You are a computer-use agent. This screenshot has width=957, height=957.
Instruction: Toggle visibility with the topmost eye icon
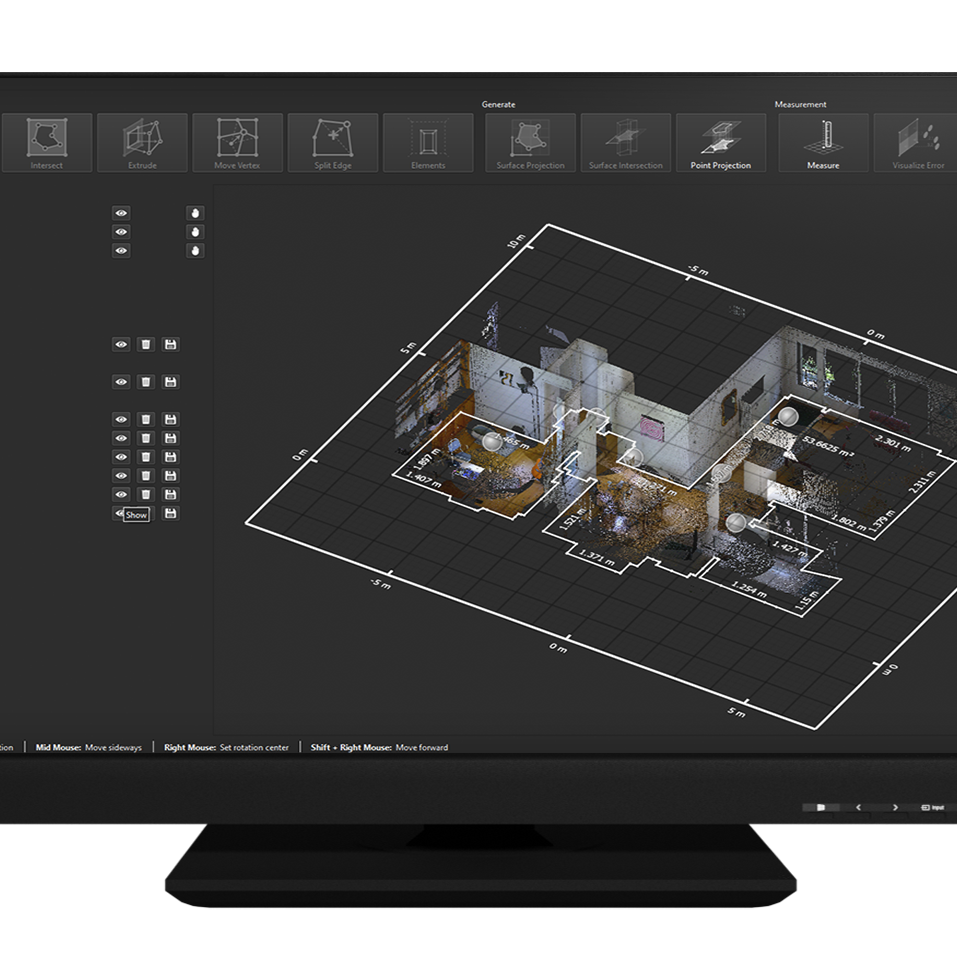(x=121, y=213)
